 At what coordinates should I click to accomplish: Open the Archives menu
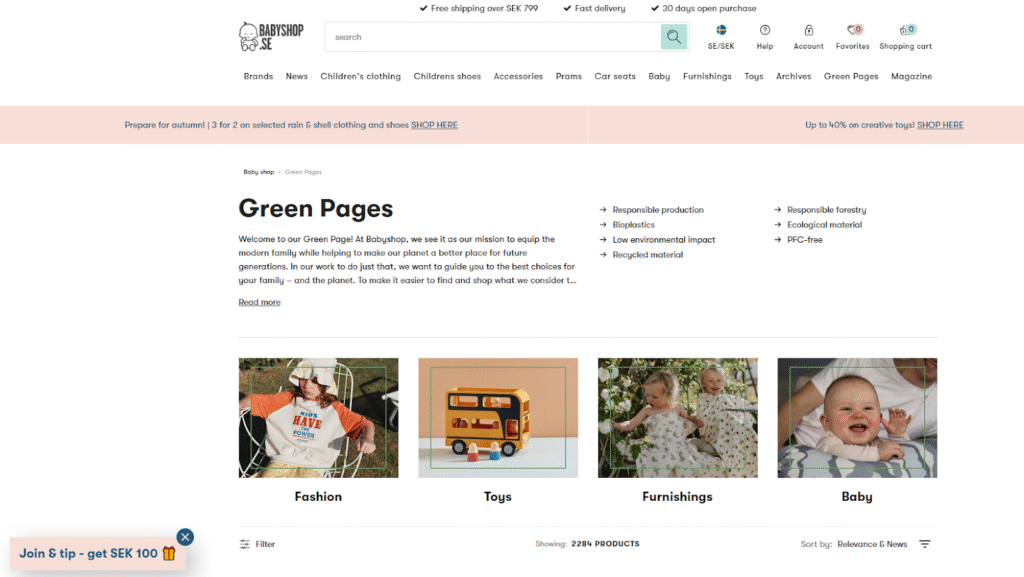point(793,76)
